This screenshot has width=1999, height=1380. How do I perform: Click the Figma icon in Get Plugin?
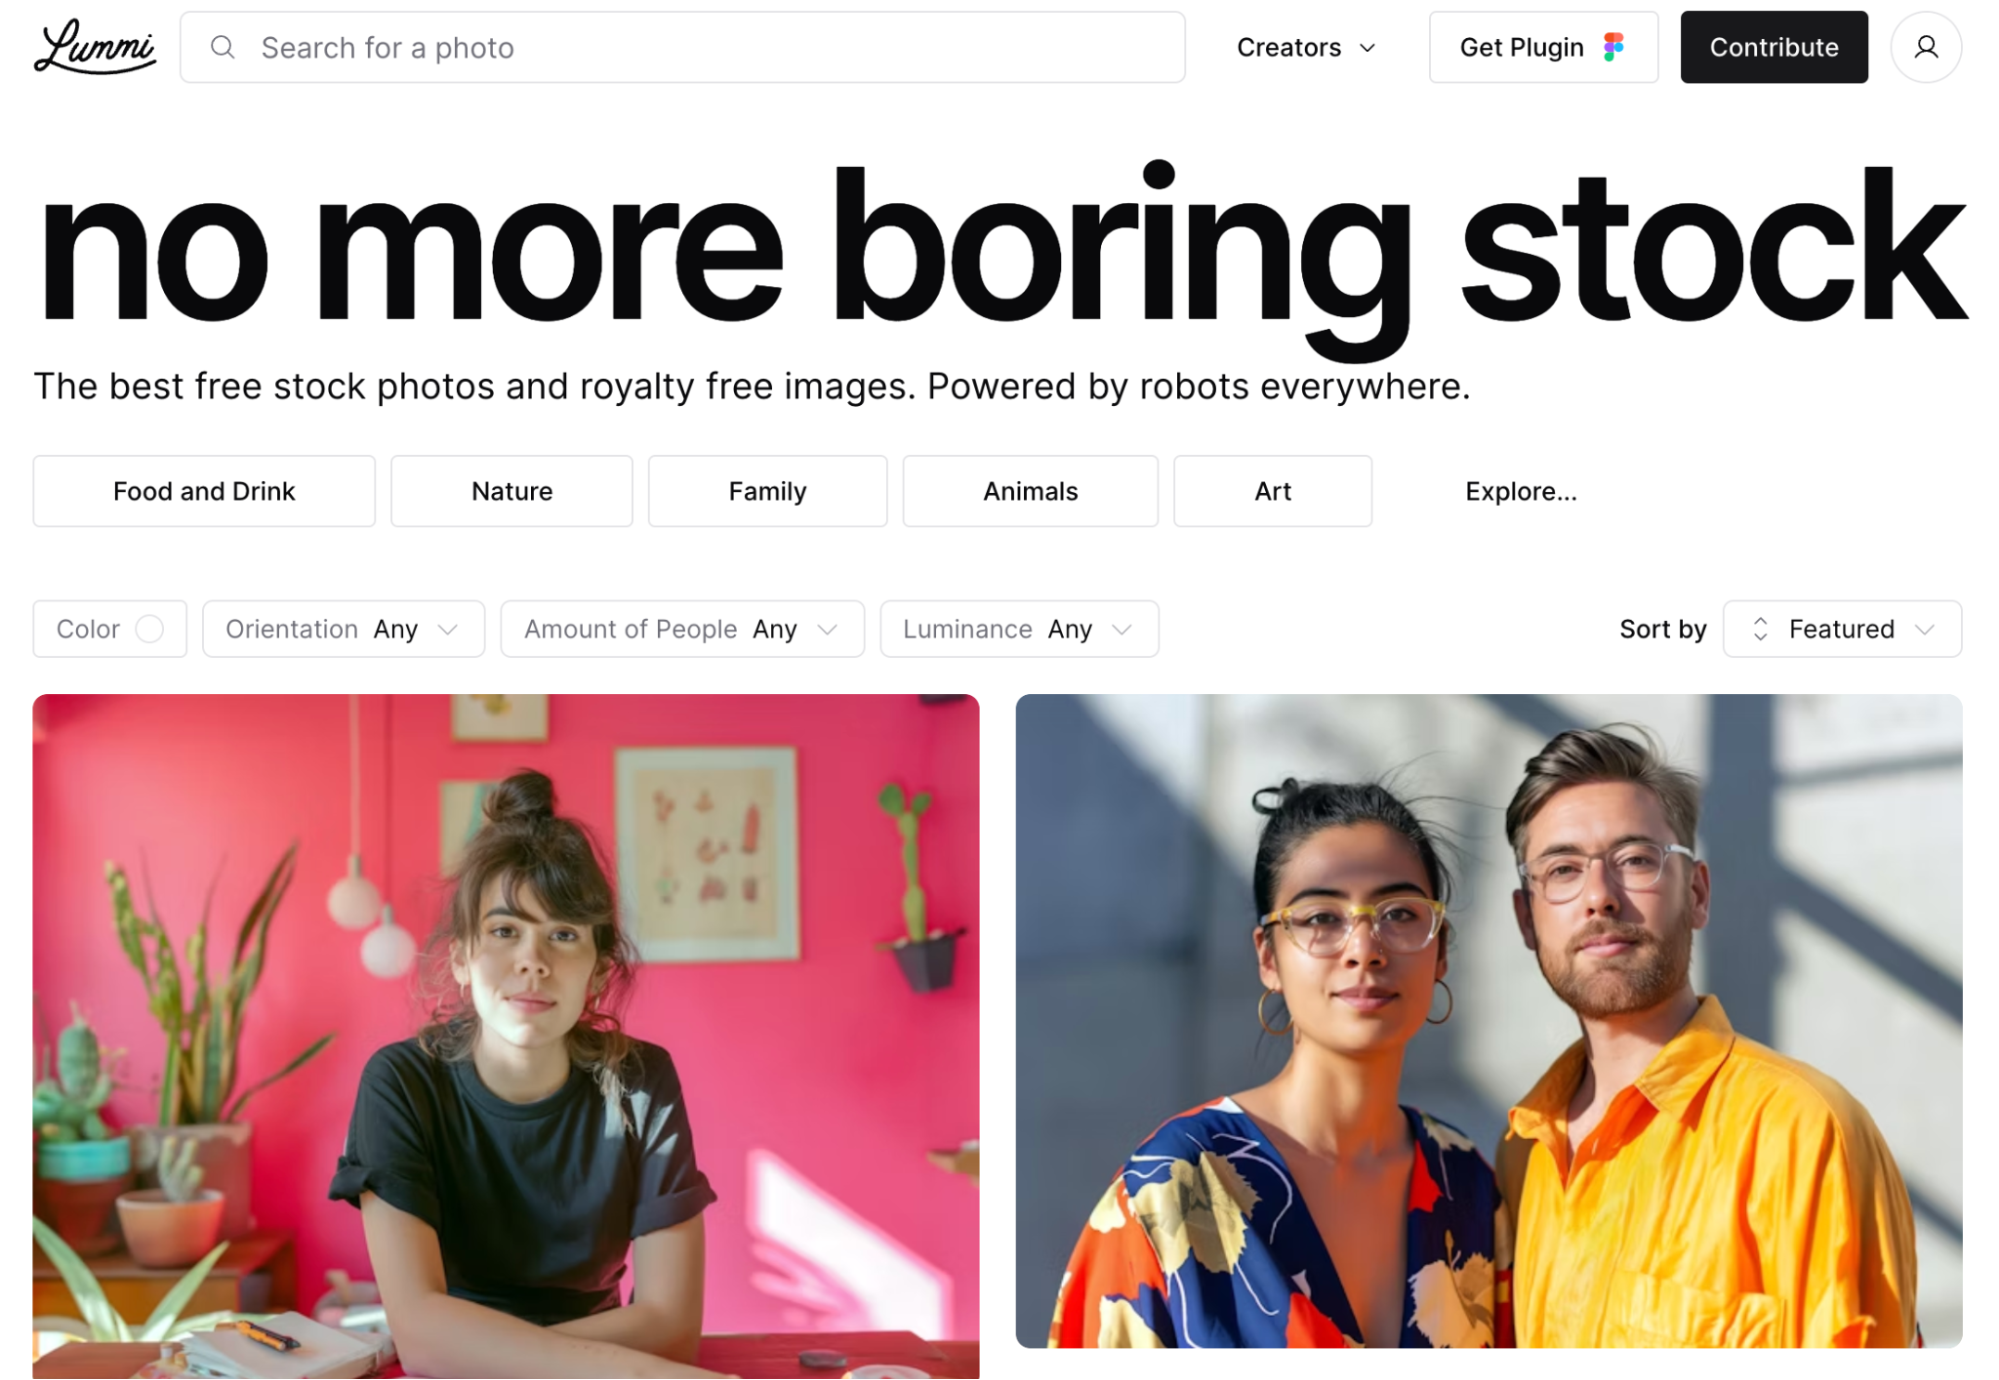pos(1613,47)
